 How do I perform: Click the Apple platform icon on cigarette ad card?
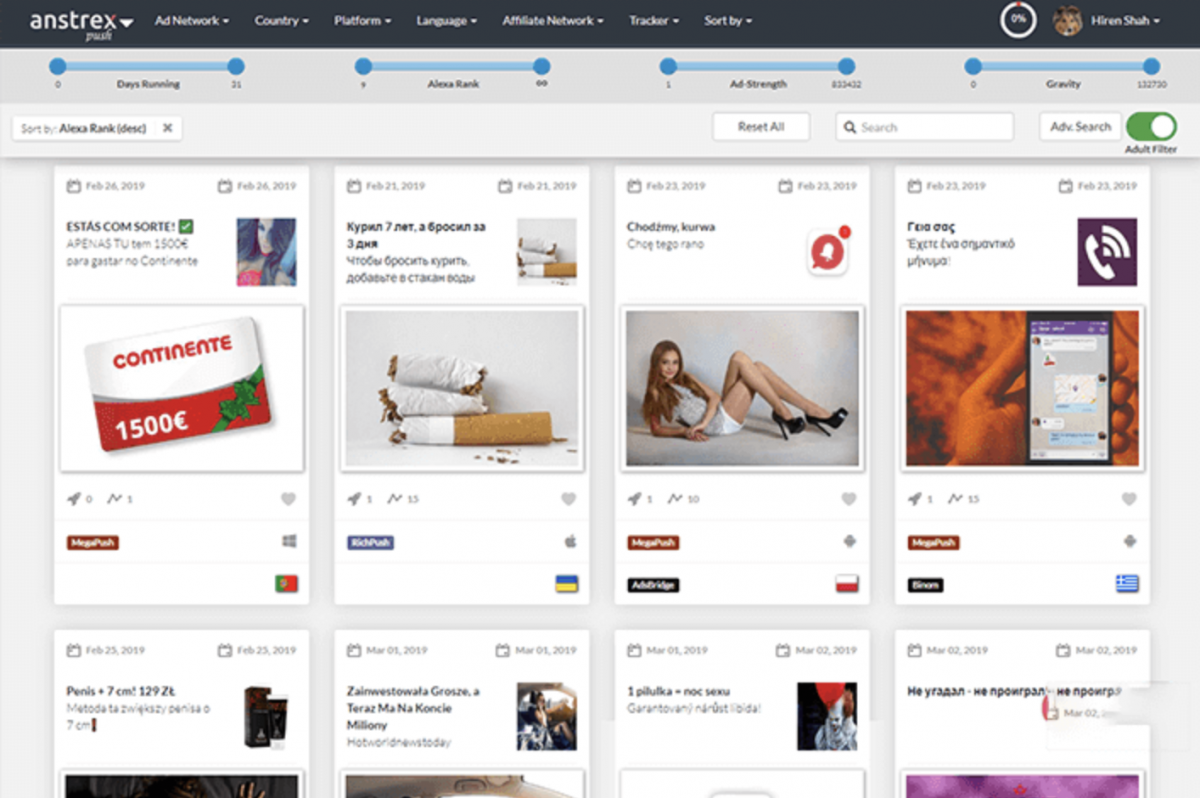point(571,542)
